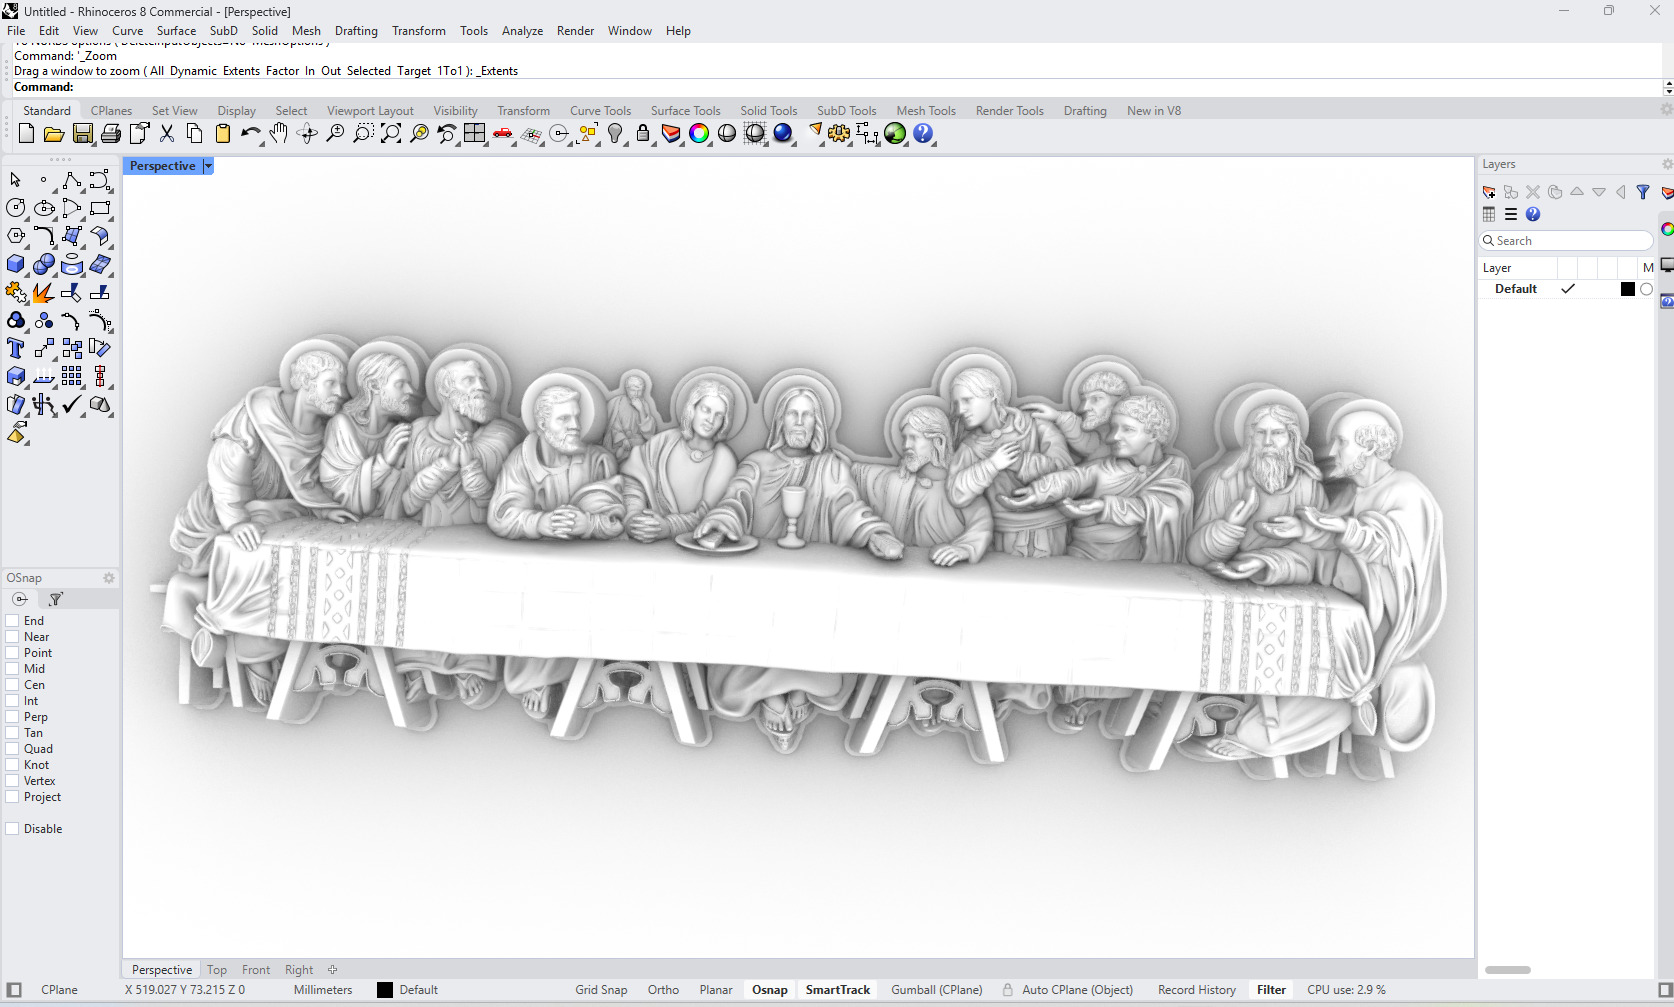Click the red car Set View icon
Viewport: 1674px width, 1007px height.
click(503, 134)
